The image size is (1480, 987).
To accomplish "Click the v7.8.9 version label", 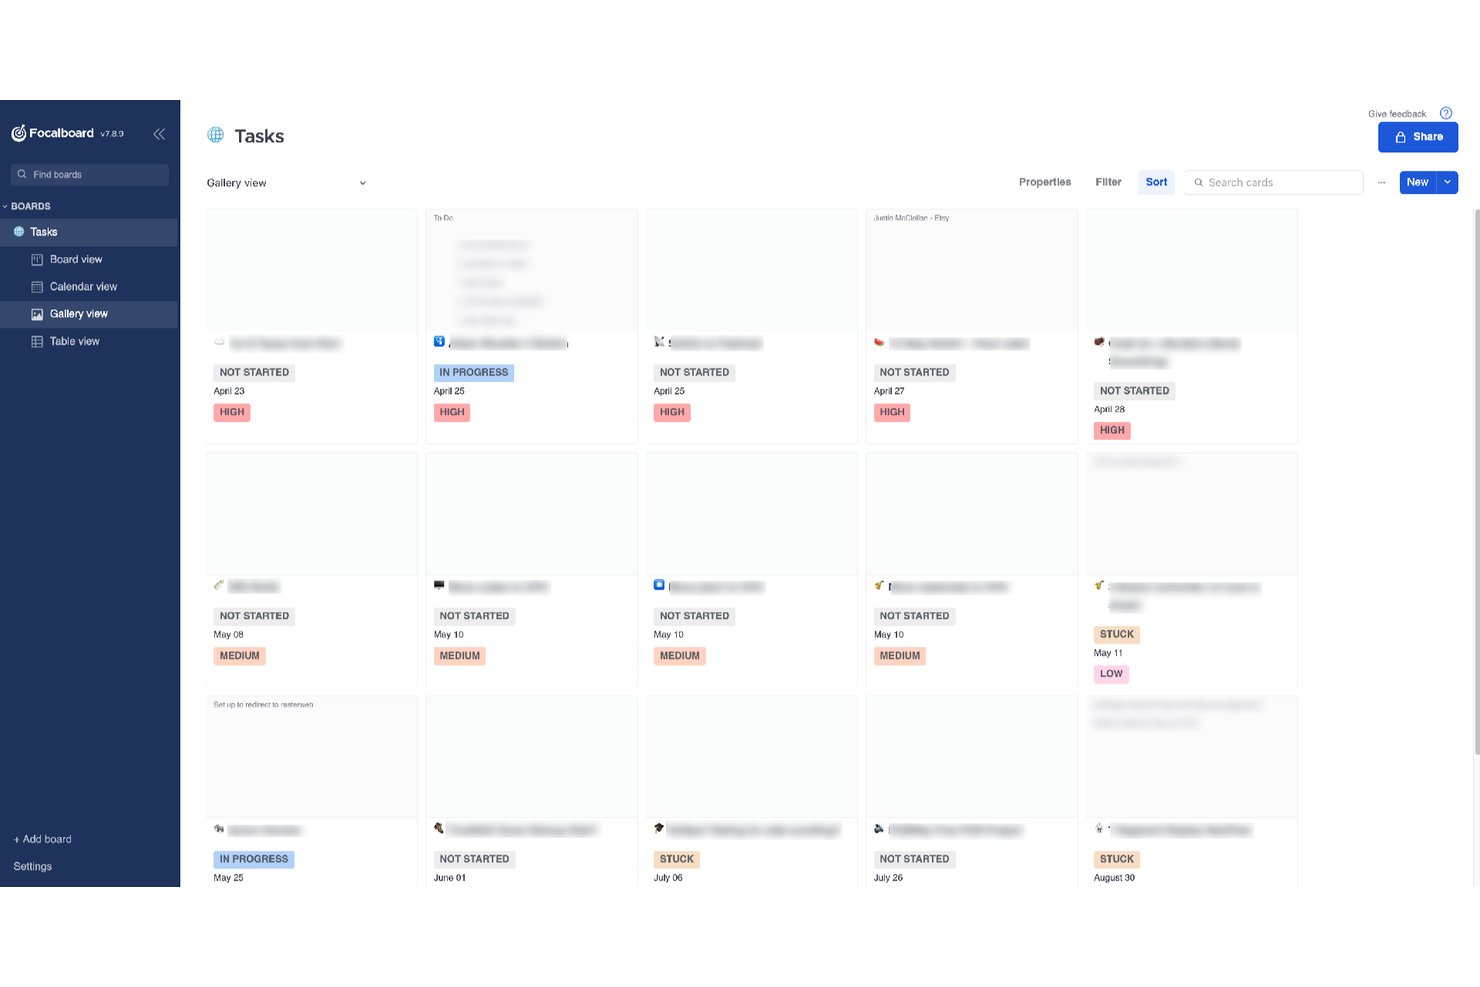I will coord(112,134).
